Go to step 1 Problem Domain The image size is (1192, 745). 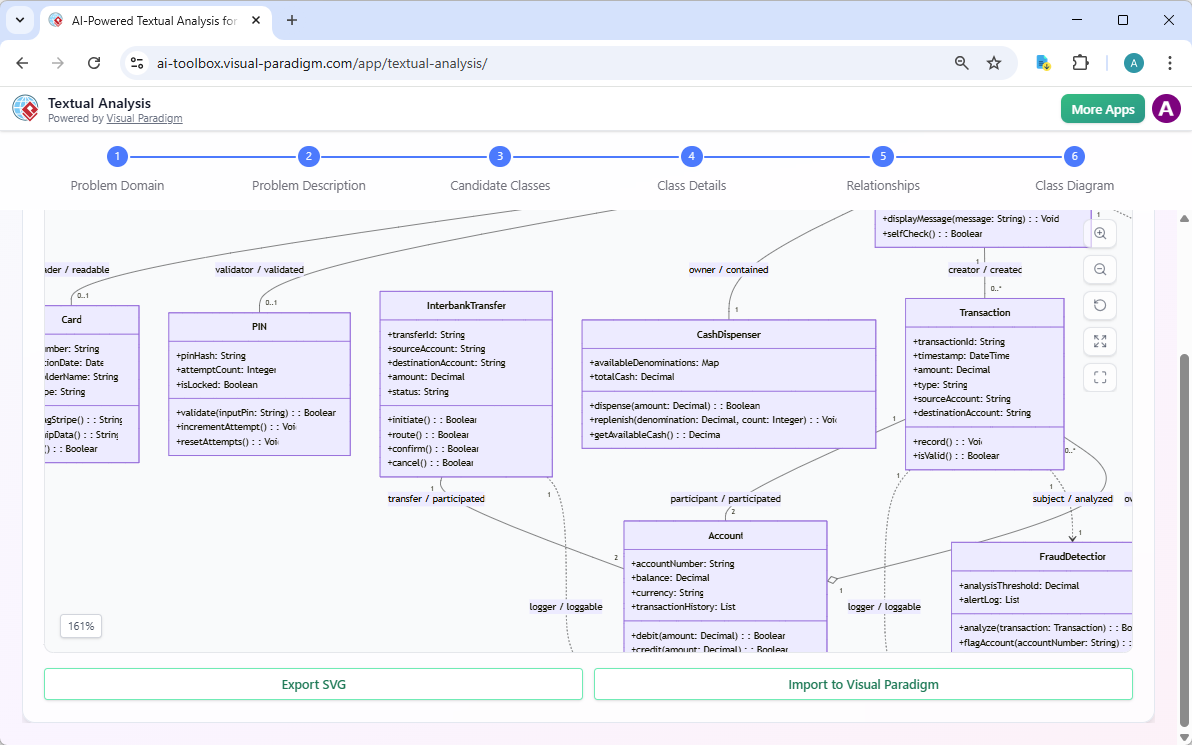[x=117, y=157]
